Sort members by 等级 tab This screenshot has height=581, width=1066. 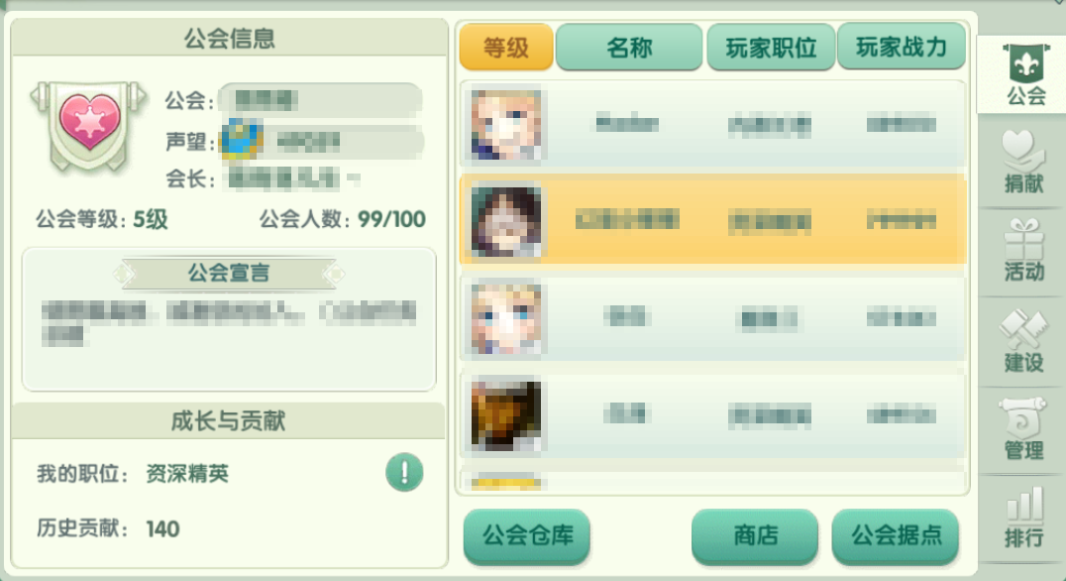tap(506, 47)
